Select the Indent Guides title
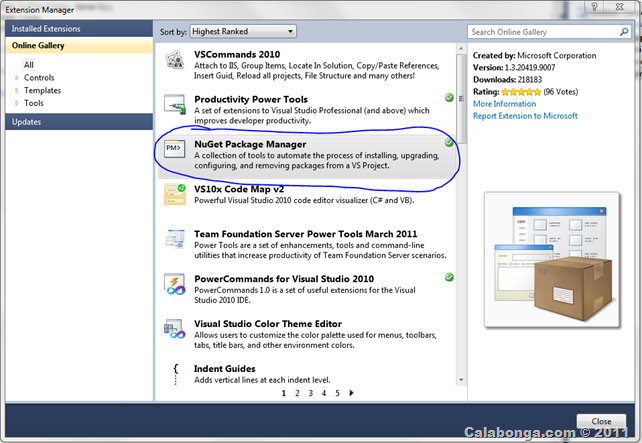 (x=224, y=368)
